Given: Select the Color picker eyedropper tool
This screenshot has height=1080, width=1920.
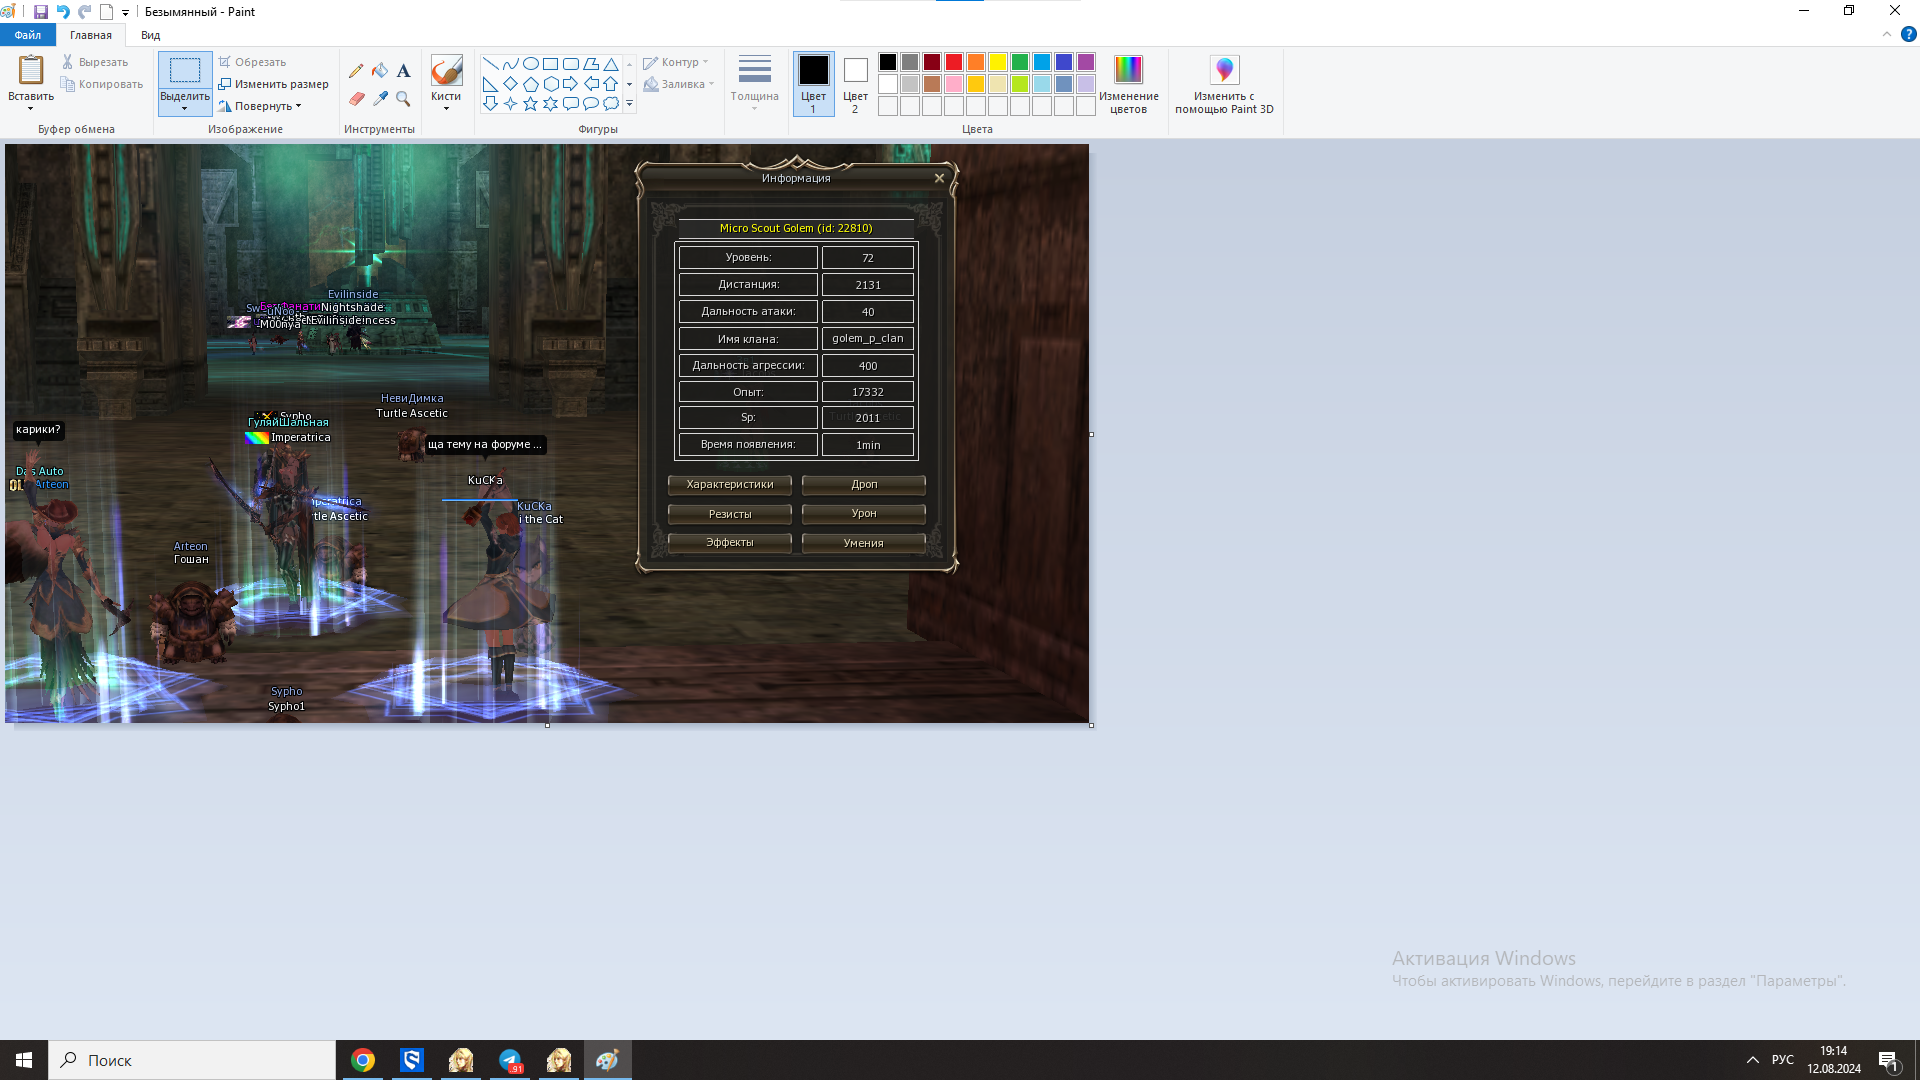Looking at the screenshot, I should [x=380, y=99].
